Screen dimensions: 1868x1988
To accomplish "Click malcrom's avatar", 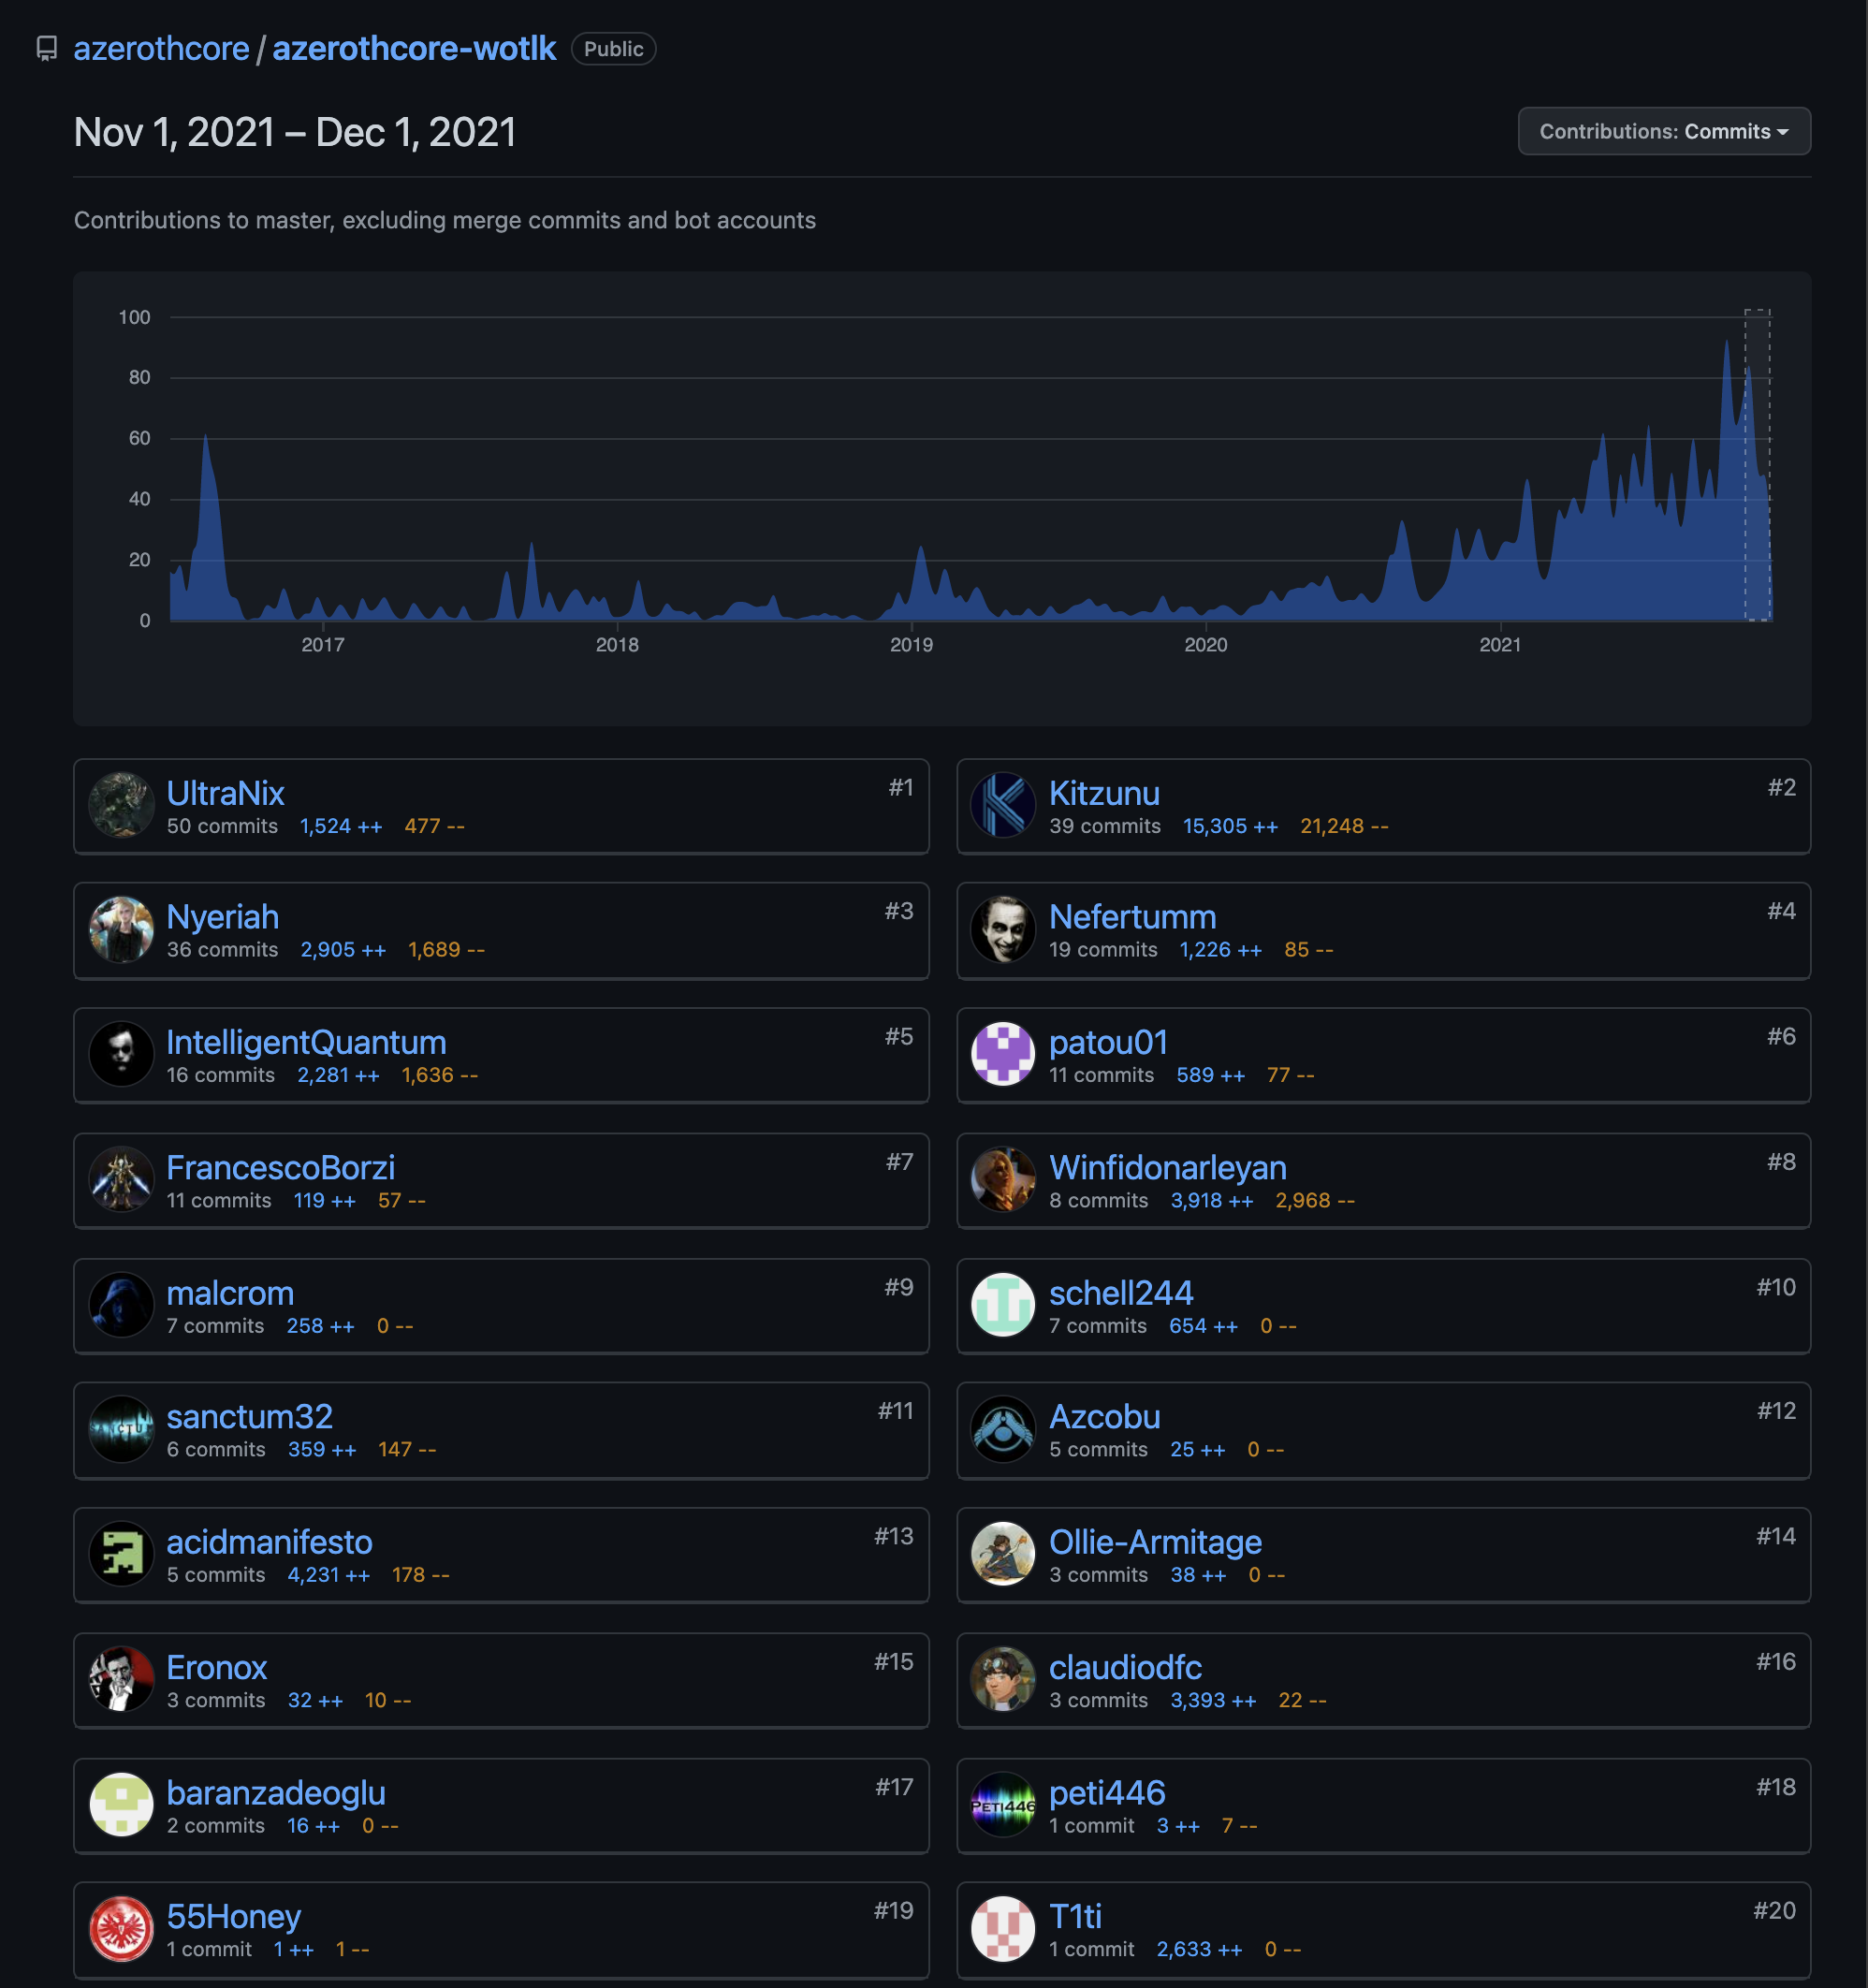I will click(121, 1304).
